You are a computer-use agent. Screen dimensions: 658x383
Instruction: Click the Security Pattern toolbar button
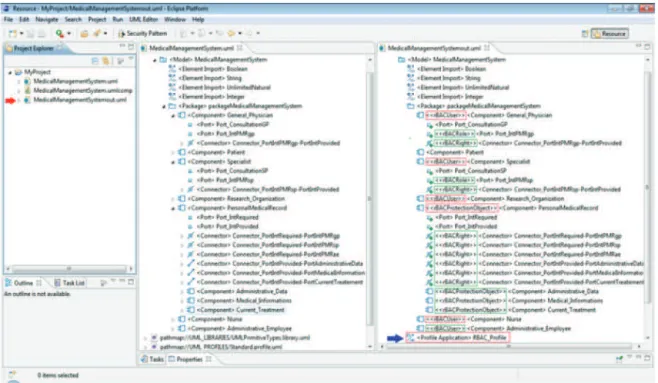point(143,33)
